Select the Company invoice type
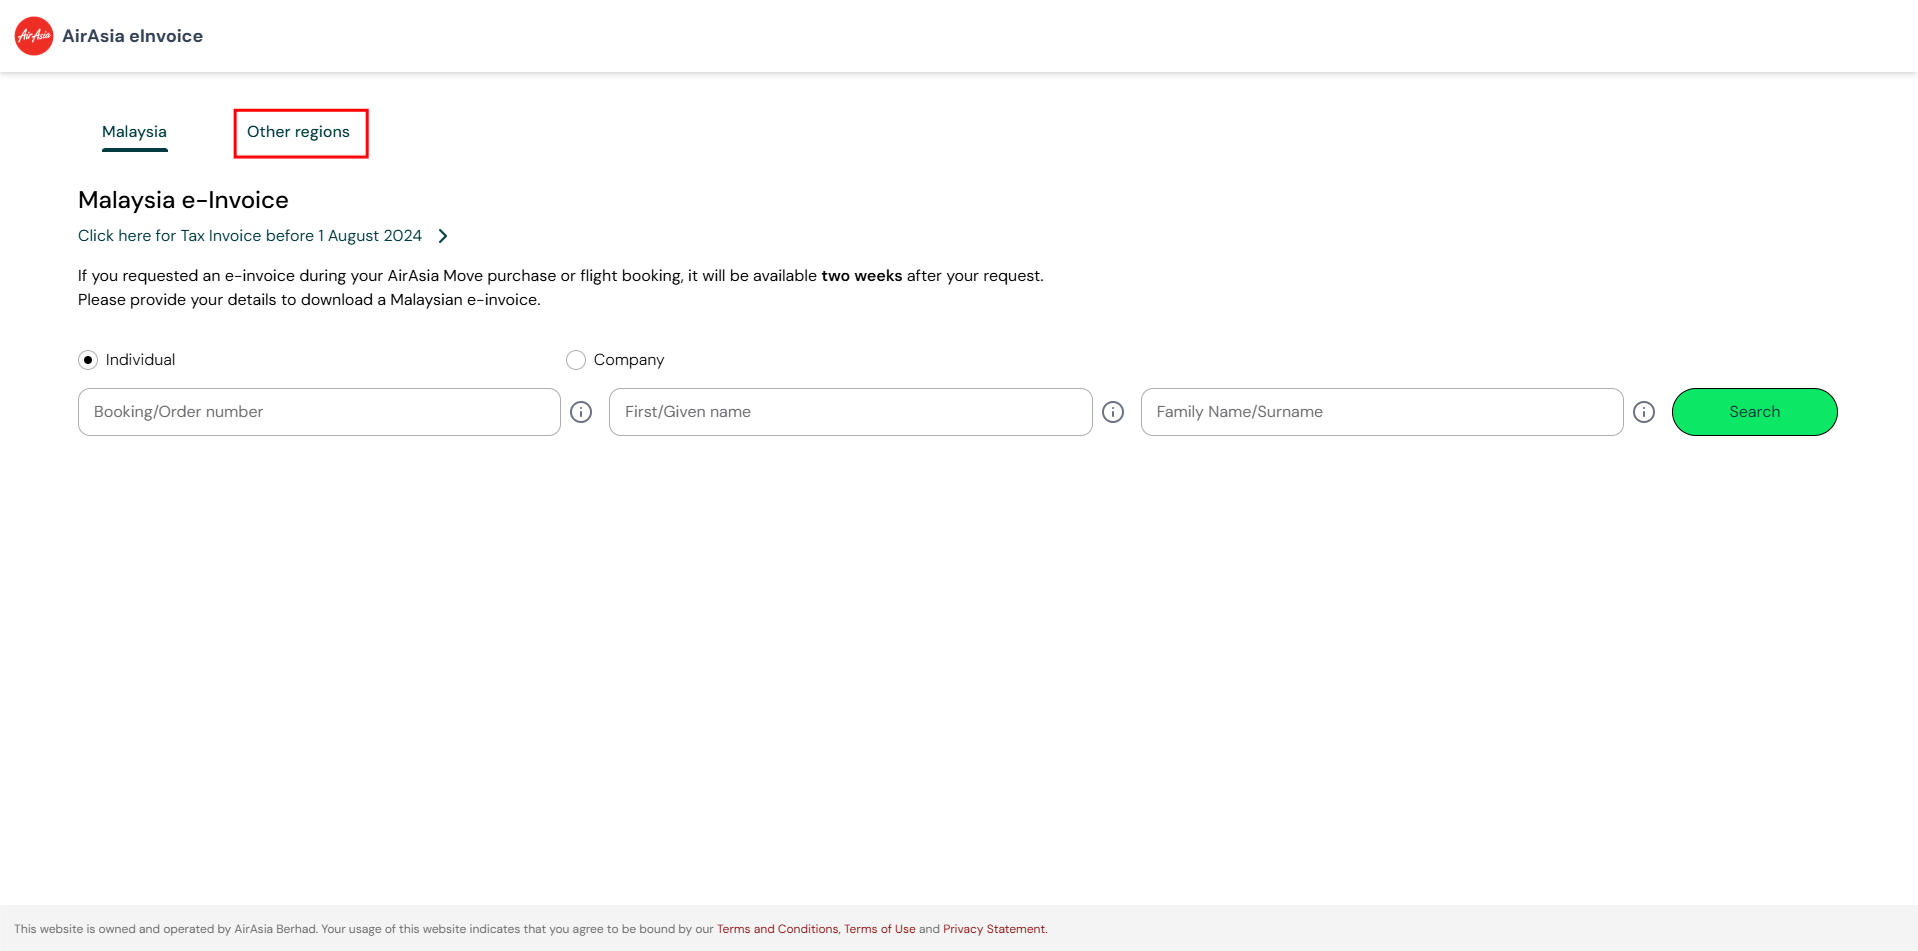 pyautogui.click(x=576, y=359)
